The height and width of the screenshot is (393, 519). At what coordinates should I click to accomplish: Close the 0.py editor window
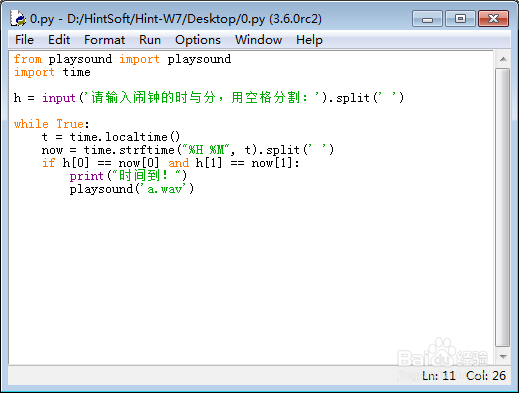pyautogui.click(x=493, y=18)
